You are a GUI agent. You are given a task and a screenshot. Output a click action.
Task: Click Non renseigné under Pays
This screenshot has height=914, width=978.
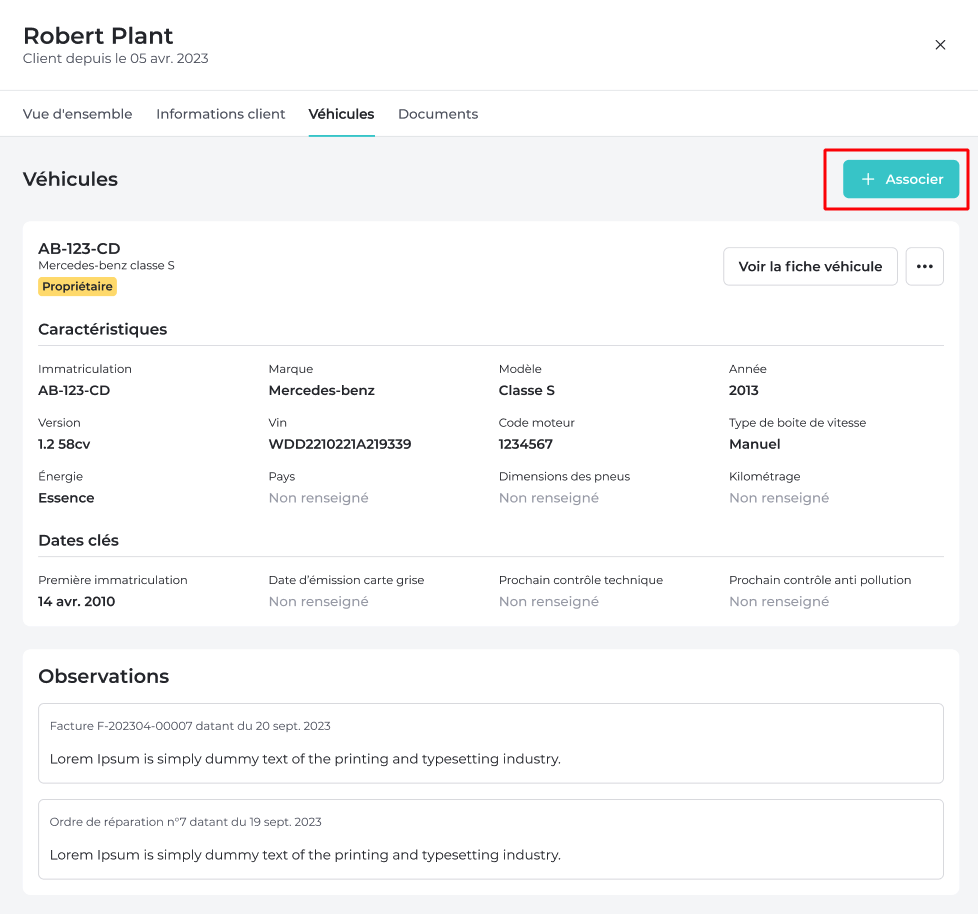click(x=318, y=498)
